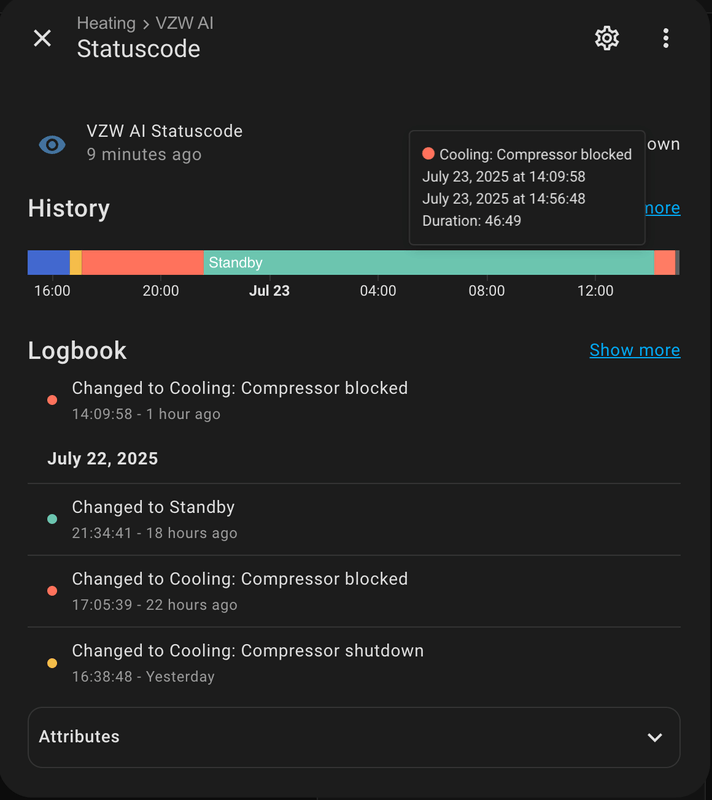Open the Compressor shutdown log entry
The height and width of the screenshot is (800, 712).
[248, 663]
